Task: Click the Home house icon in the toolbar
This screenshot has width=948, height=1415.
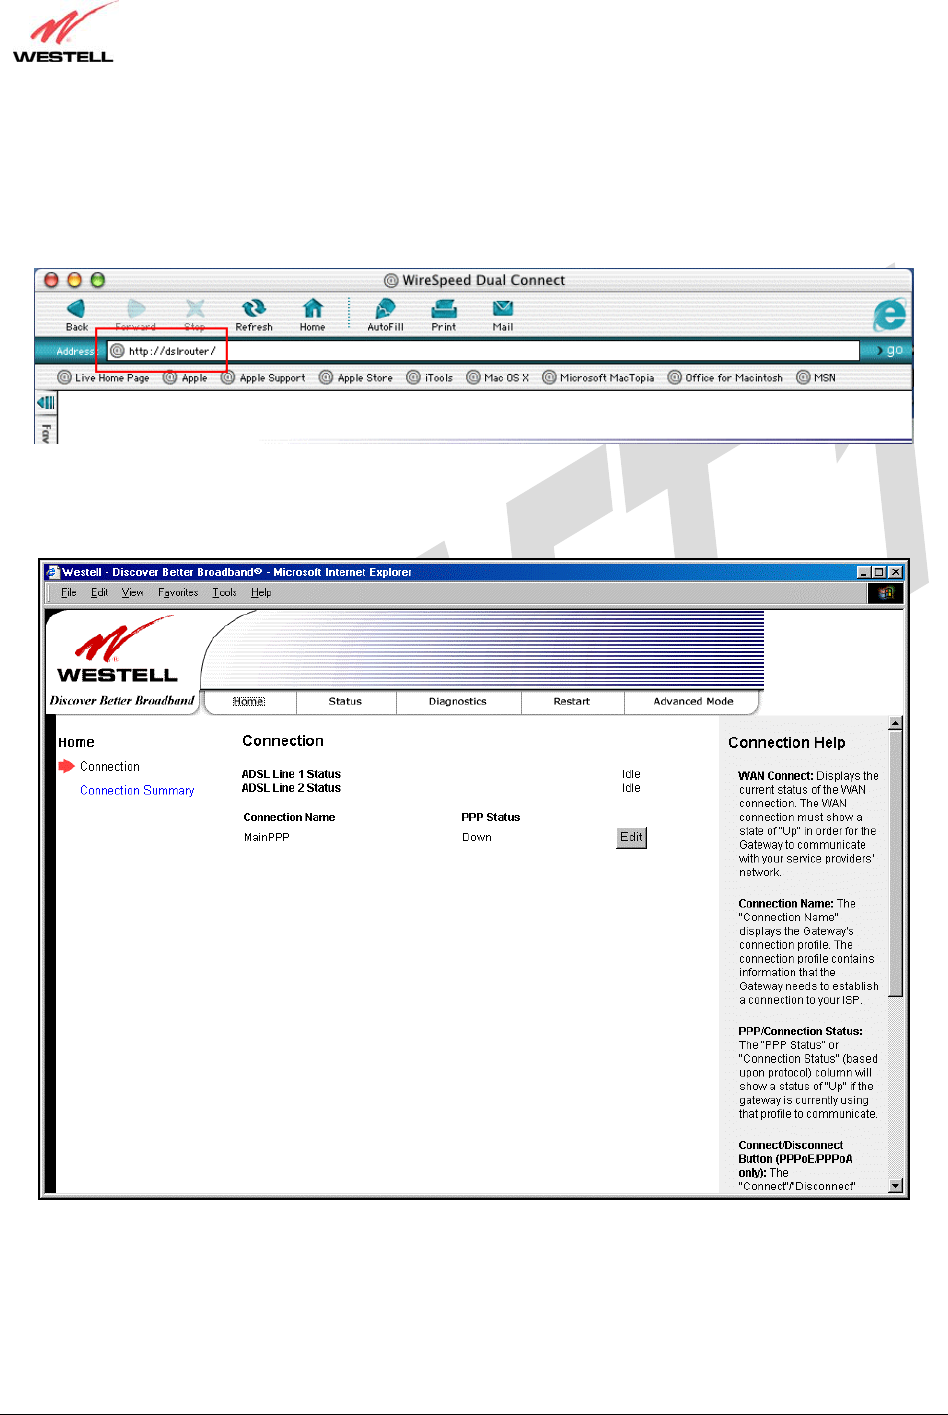Action: coord(313,308)
